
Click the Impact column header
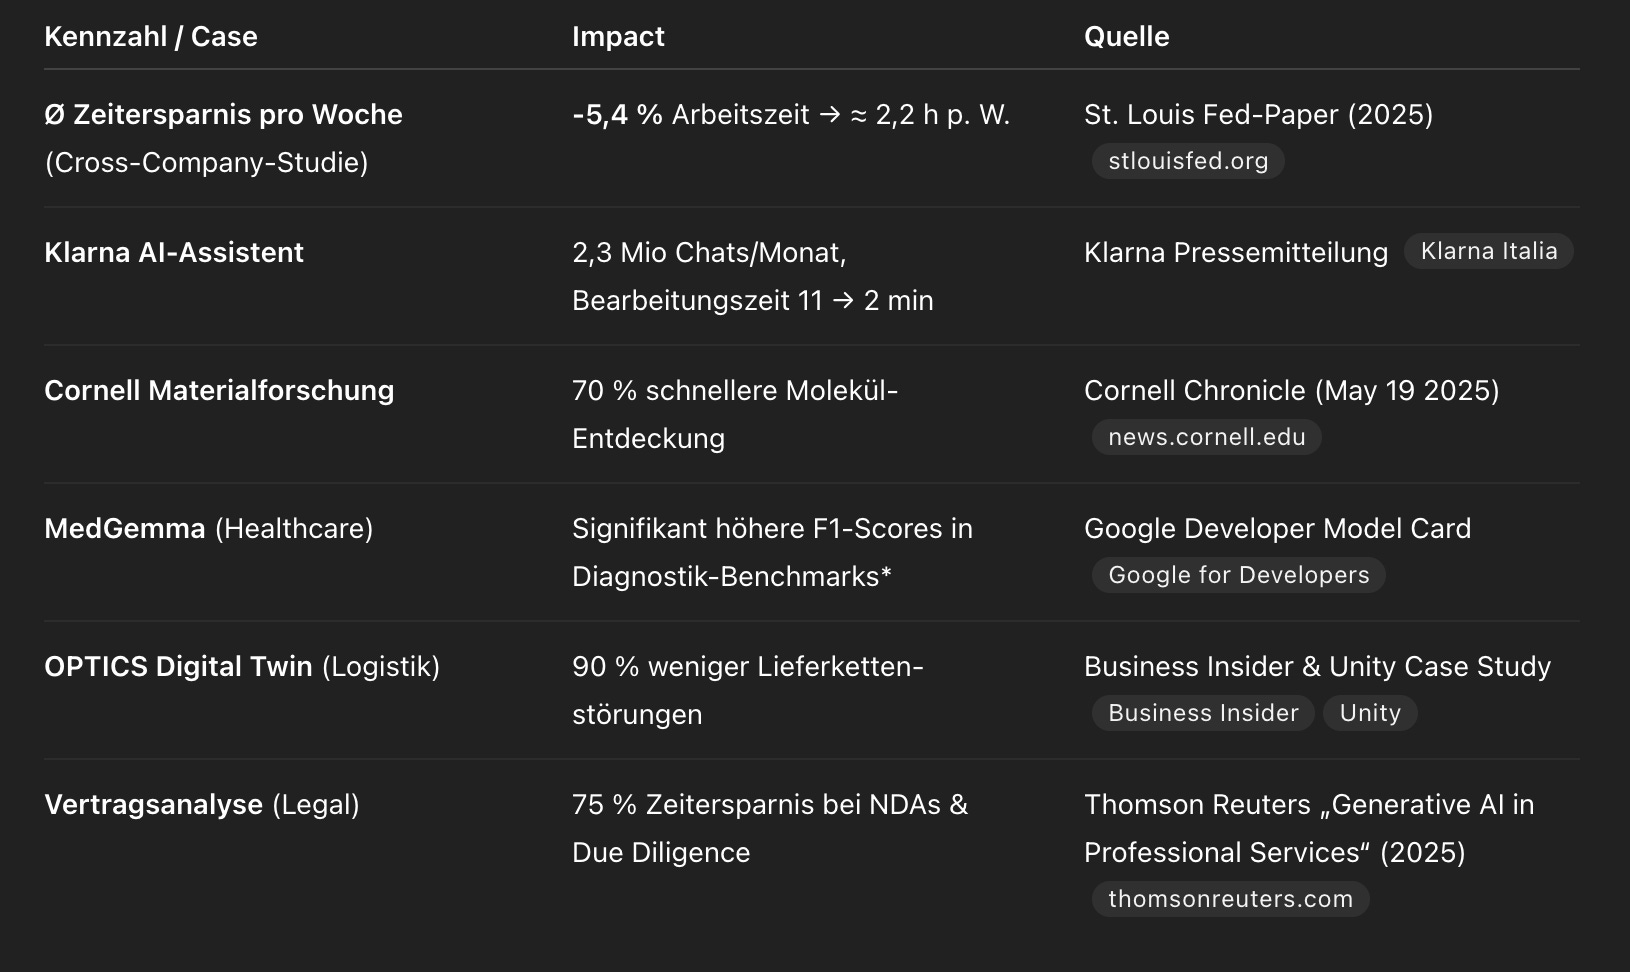[x=618, y=37]
